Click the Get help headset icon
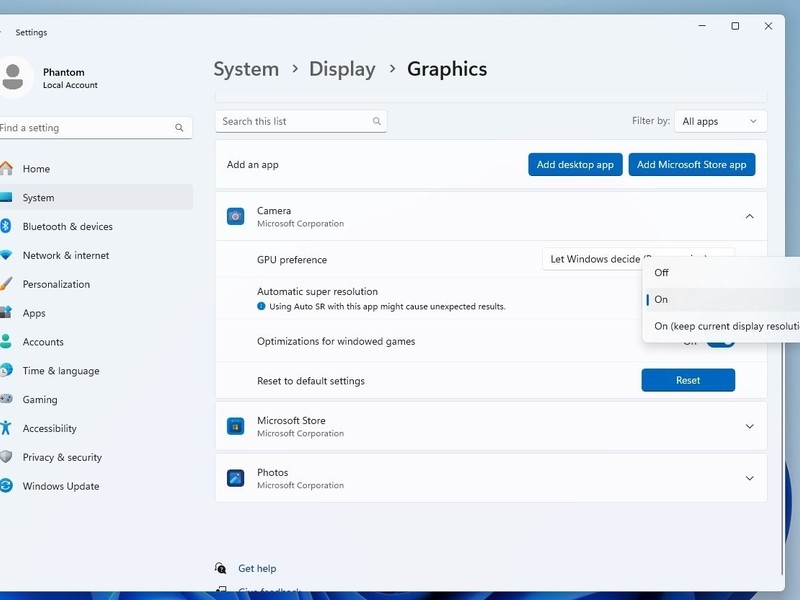Image resolution: width=800 pixels, height=600 pixels. coord(220,568)
